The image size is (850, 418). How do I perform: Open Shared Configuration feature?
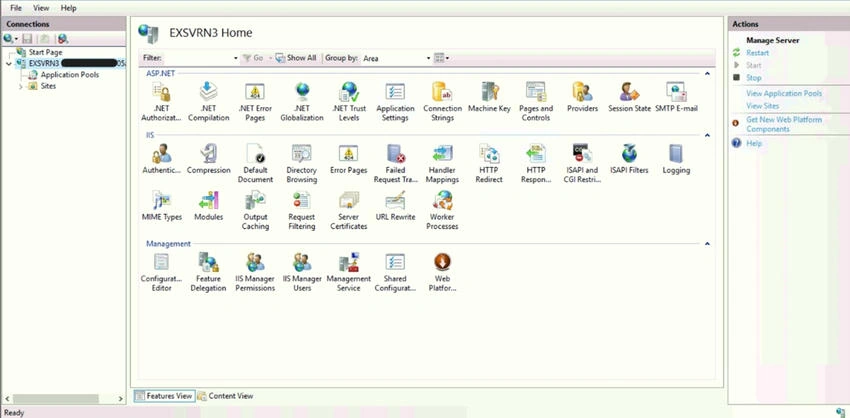pos(395,272)
